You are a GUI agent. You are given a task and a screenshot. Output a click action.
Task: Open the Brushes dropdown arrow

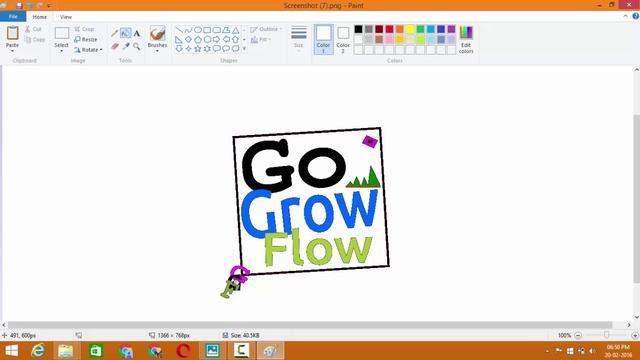[x=157, y=51]
